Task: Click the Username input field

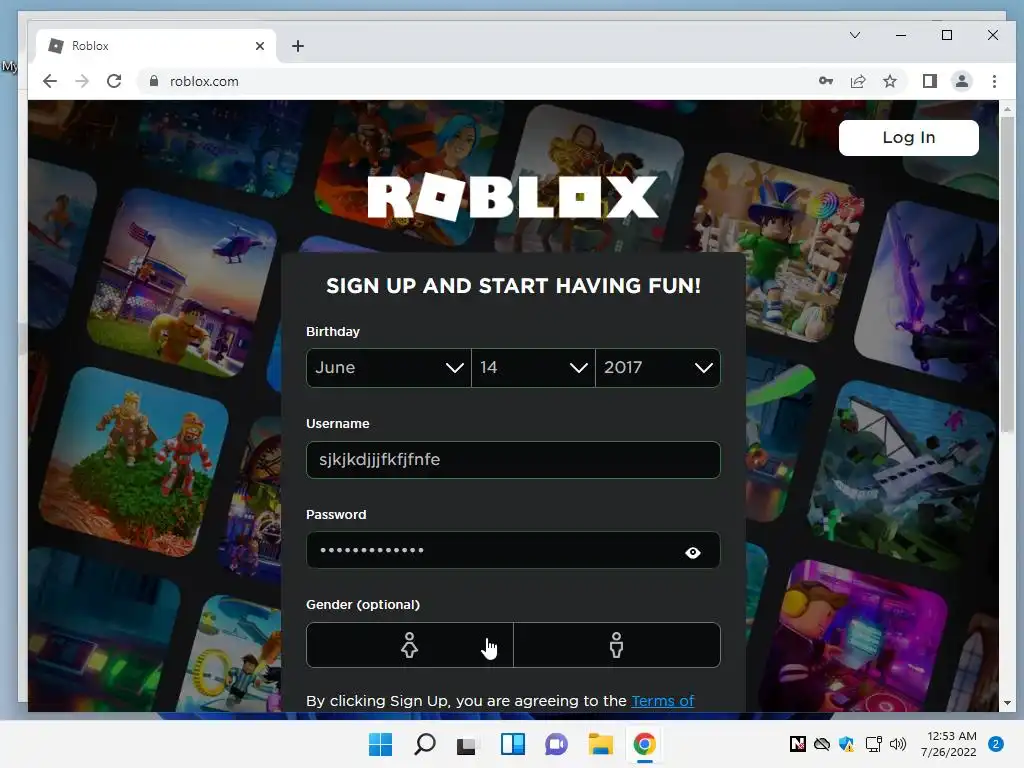Action: click(513, 460)
